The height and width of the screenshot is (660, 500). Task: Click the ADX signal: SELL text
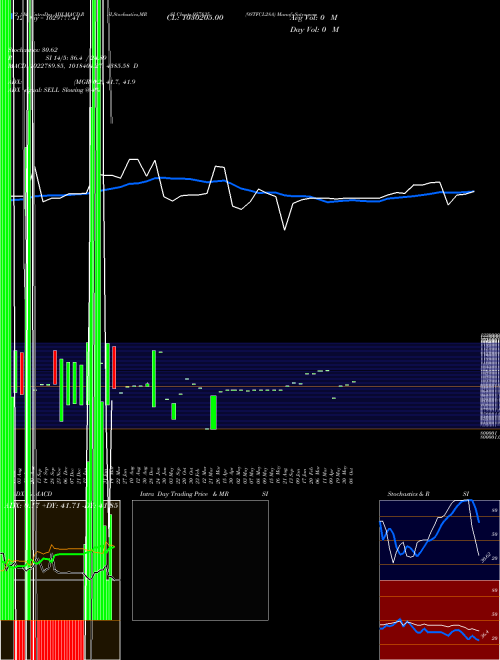55,90
